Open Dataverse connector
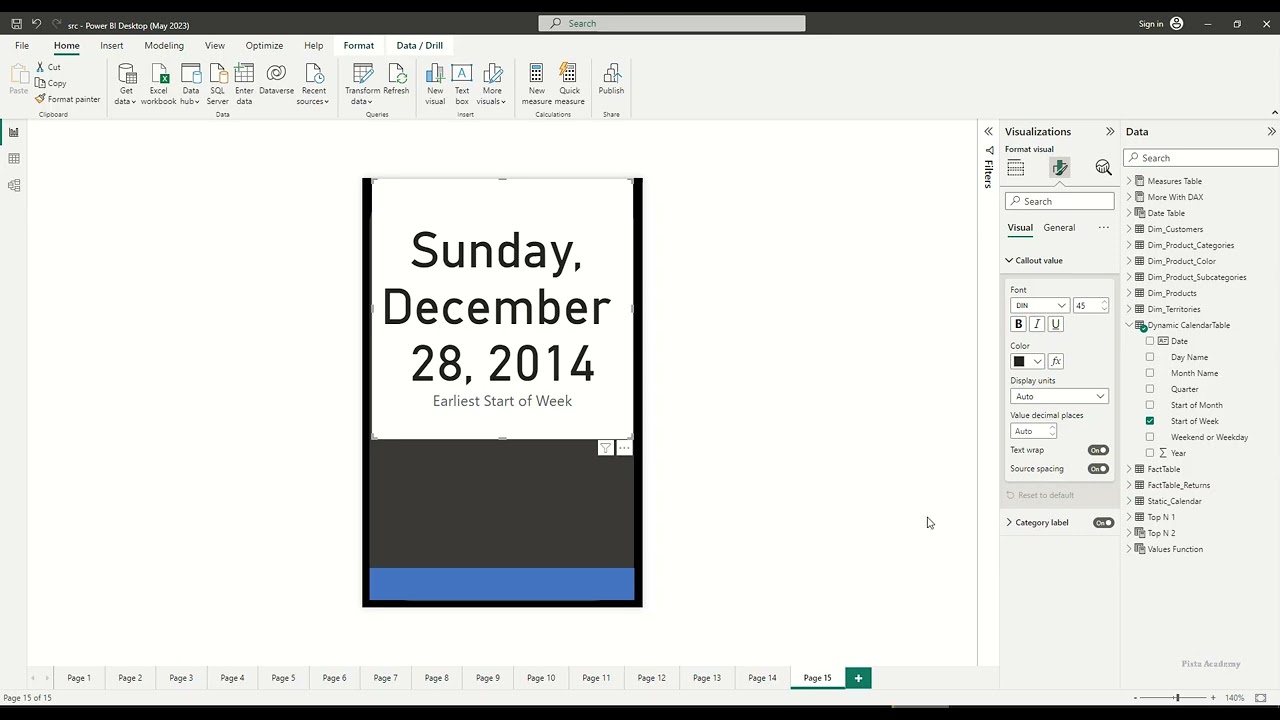 (276, 80)
